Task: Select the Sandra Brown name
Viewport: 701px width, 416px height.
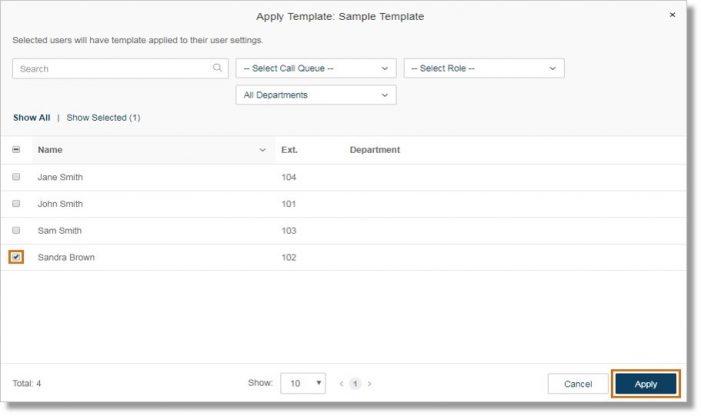Action: (x=66, y=257)
